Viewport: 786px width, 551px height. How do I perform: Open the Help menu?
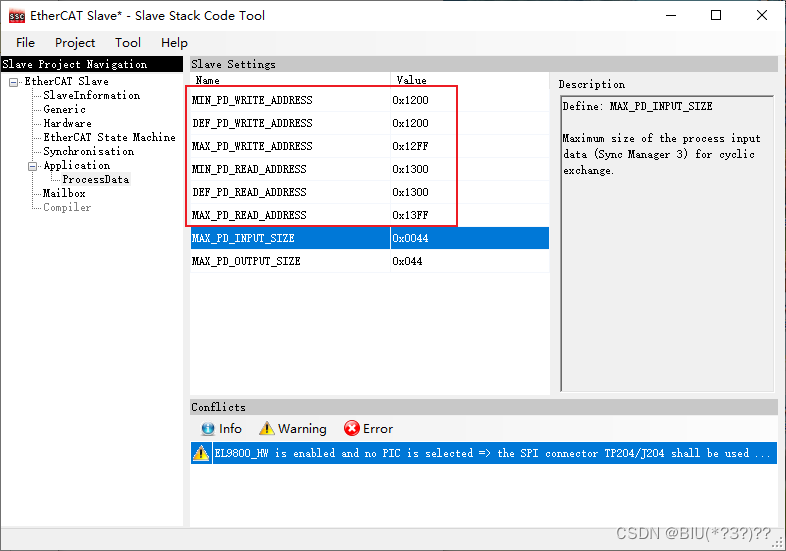click(x=174, y=43)
